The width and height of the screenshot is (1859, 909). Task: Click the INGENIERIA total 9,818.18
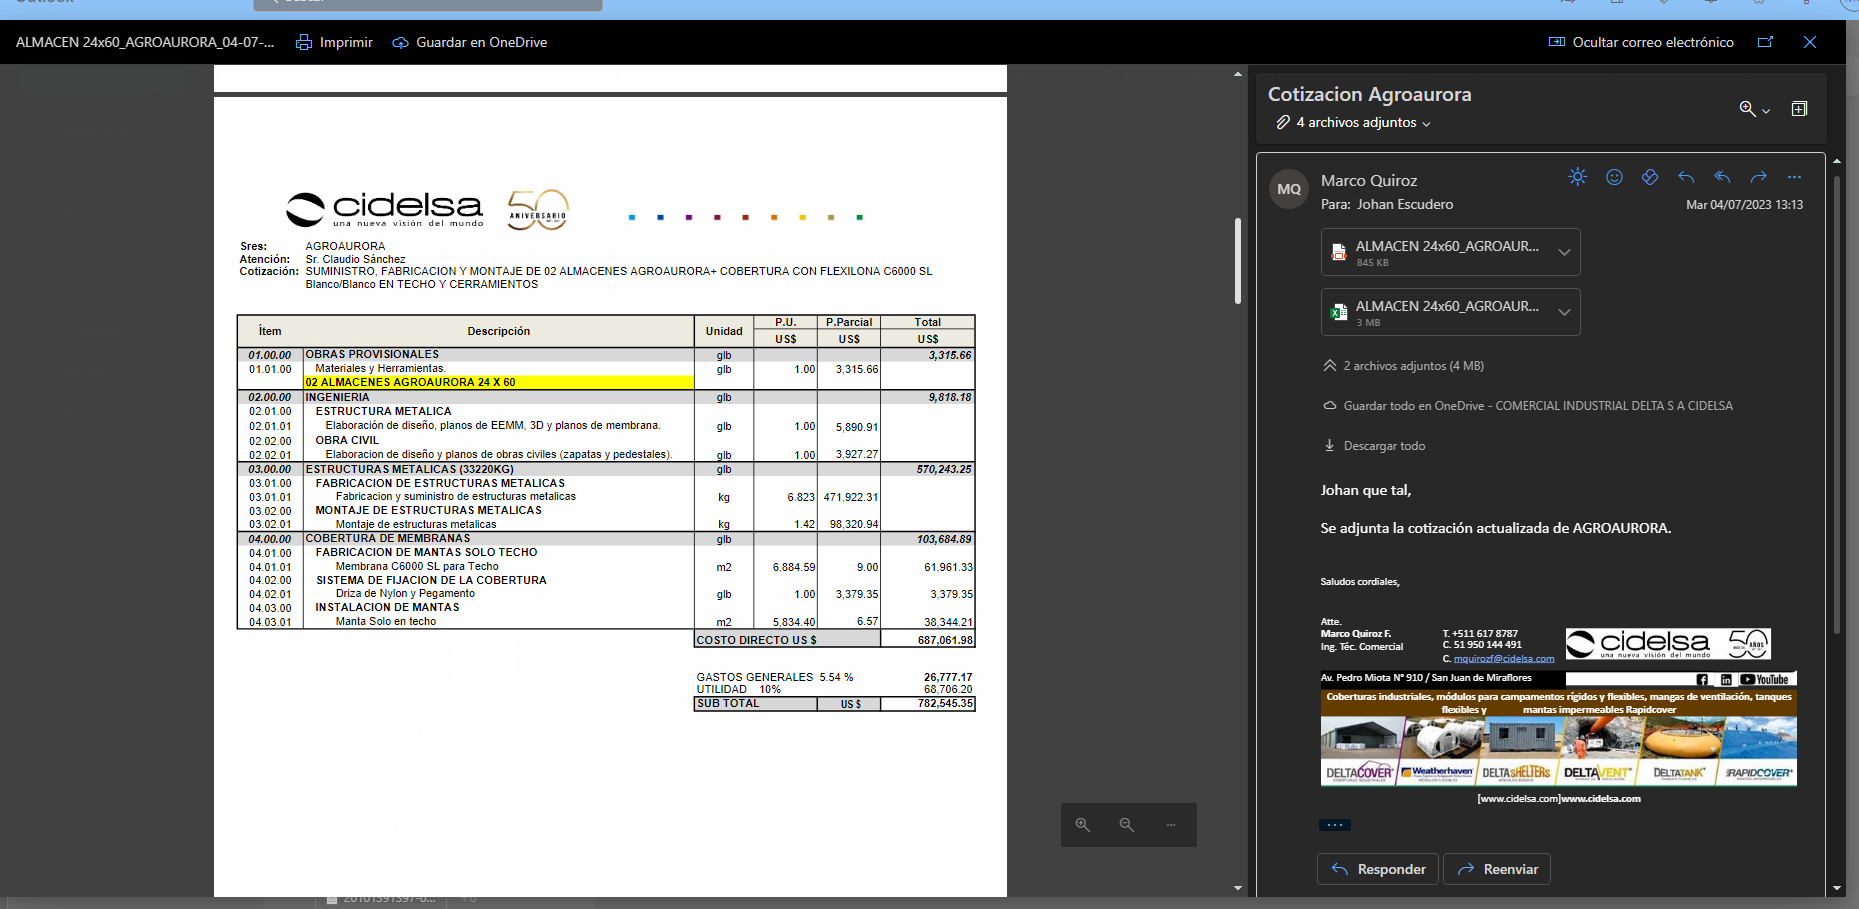[x=950, y=397]
